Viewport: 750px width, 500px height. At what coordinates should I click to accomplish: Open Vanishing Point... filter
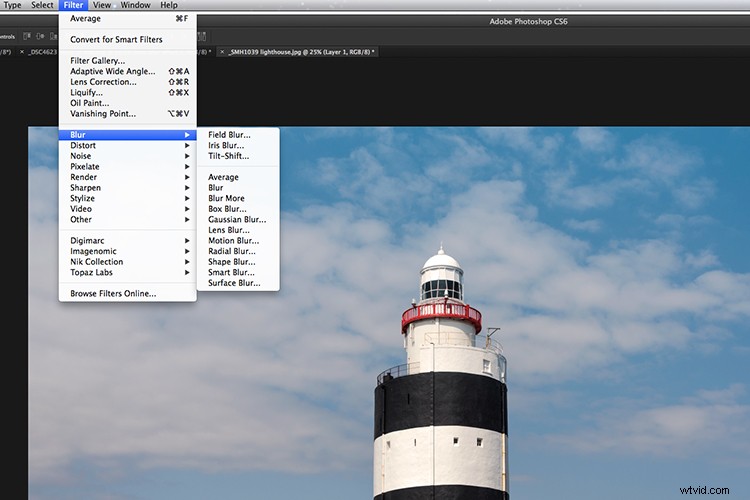click(x=128, y=113)
